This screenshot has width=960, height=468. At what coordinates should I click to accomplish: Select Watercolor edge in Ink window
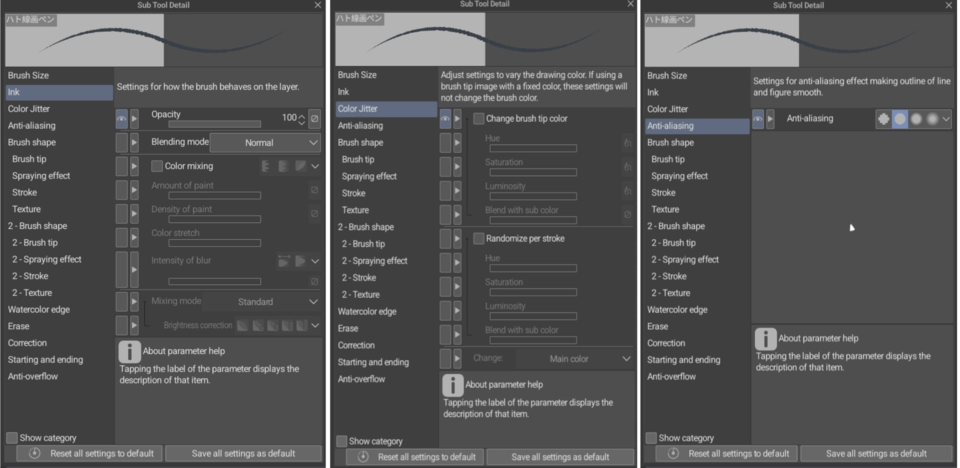pos(39,309)
